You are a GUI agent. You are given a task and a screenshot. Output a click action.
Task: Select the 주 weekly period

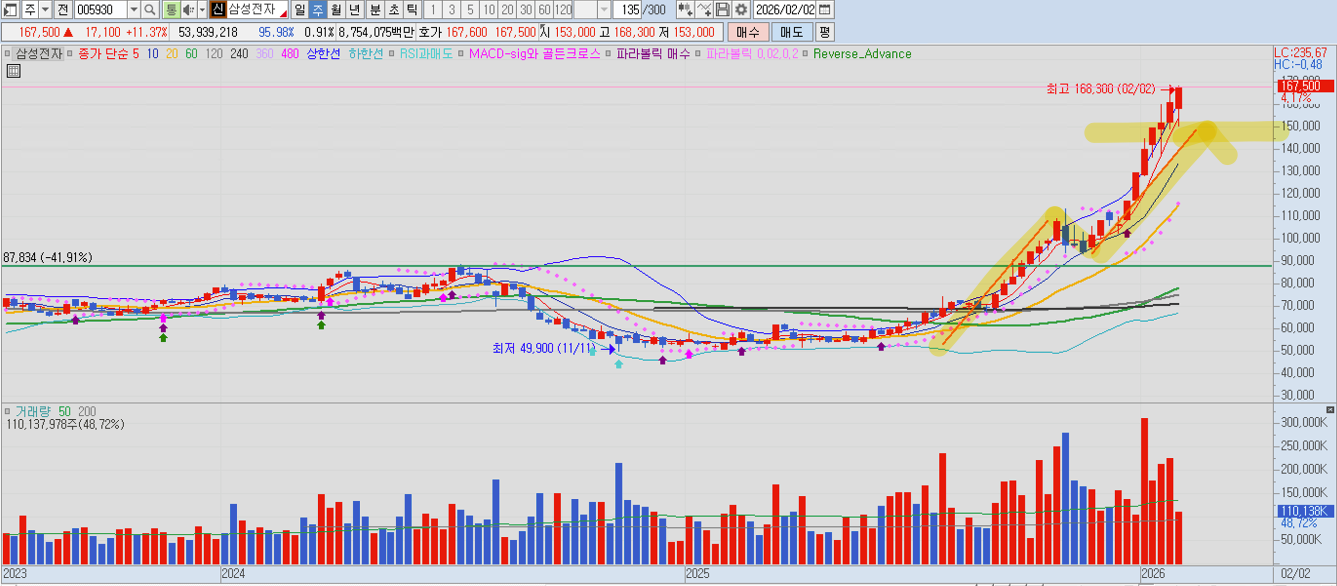coord(317,9)
